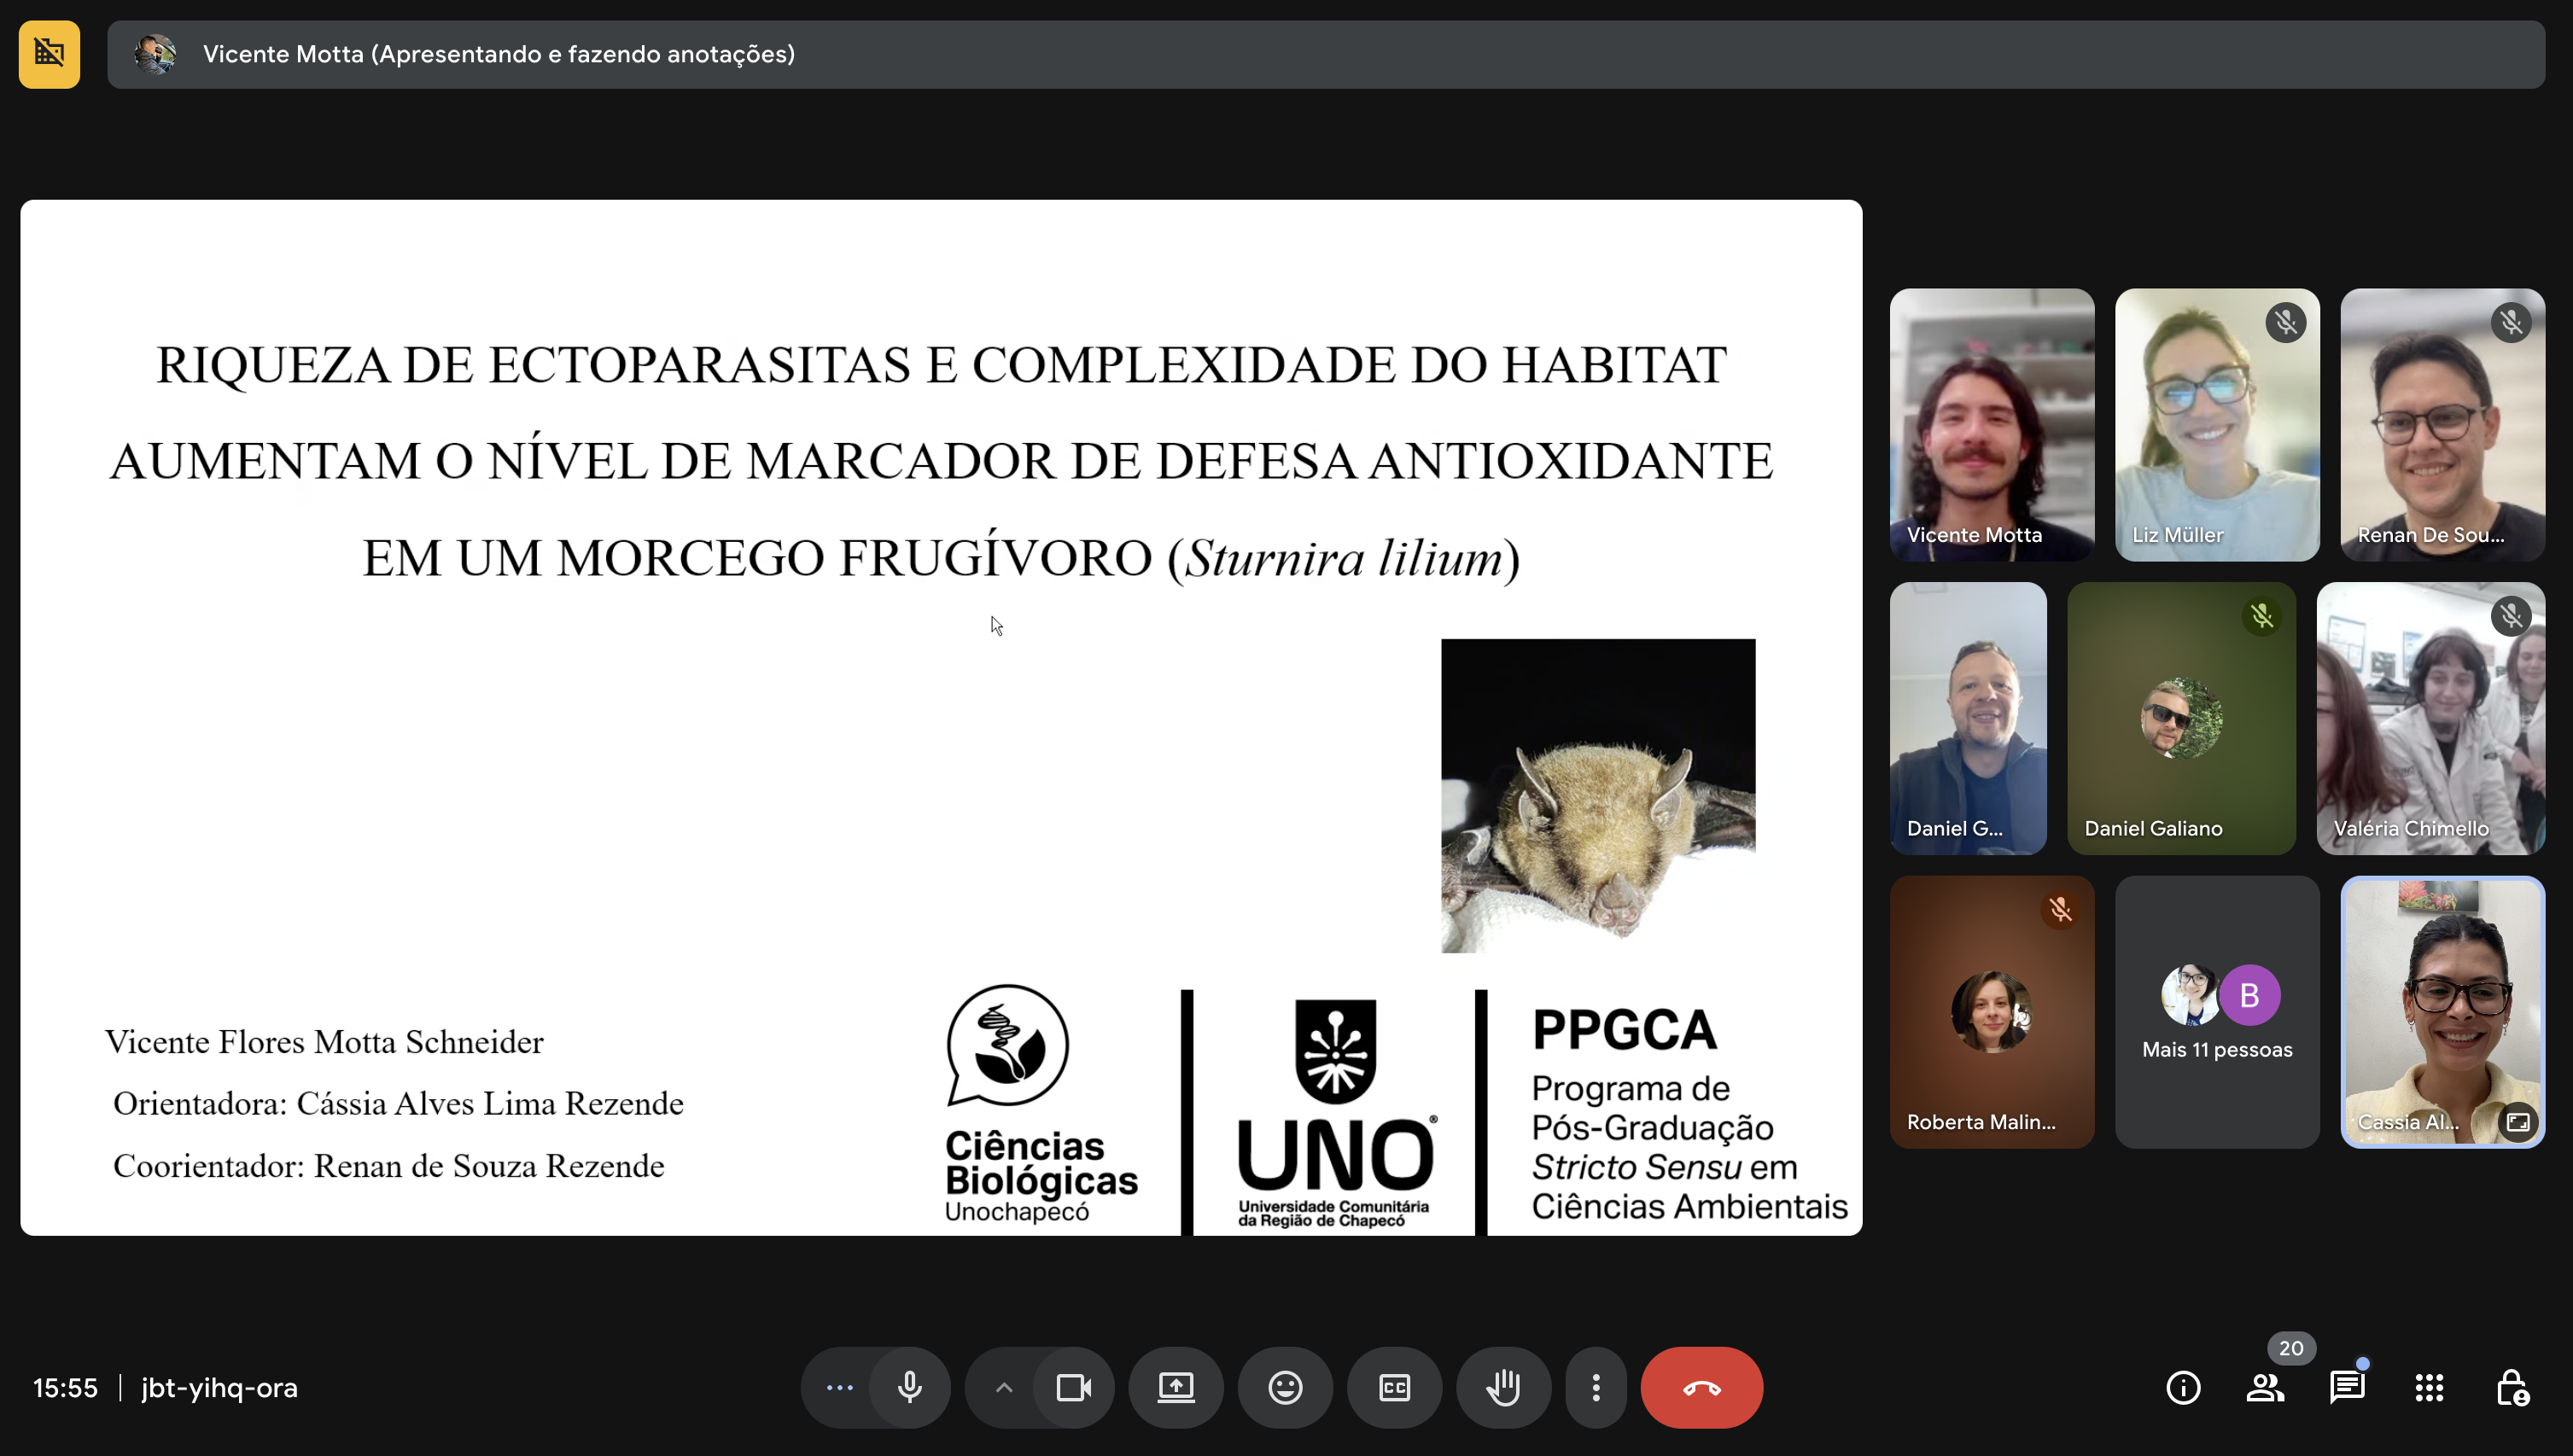Open host controls lock icon

2511,1387
